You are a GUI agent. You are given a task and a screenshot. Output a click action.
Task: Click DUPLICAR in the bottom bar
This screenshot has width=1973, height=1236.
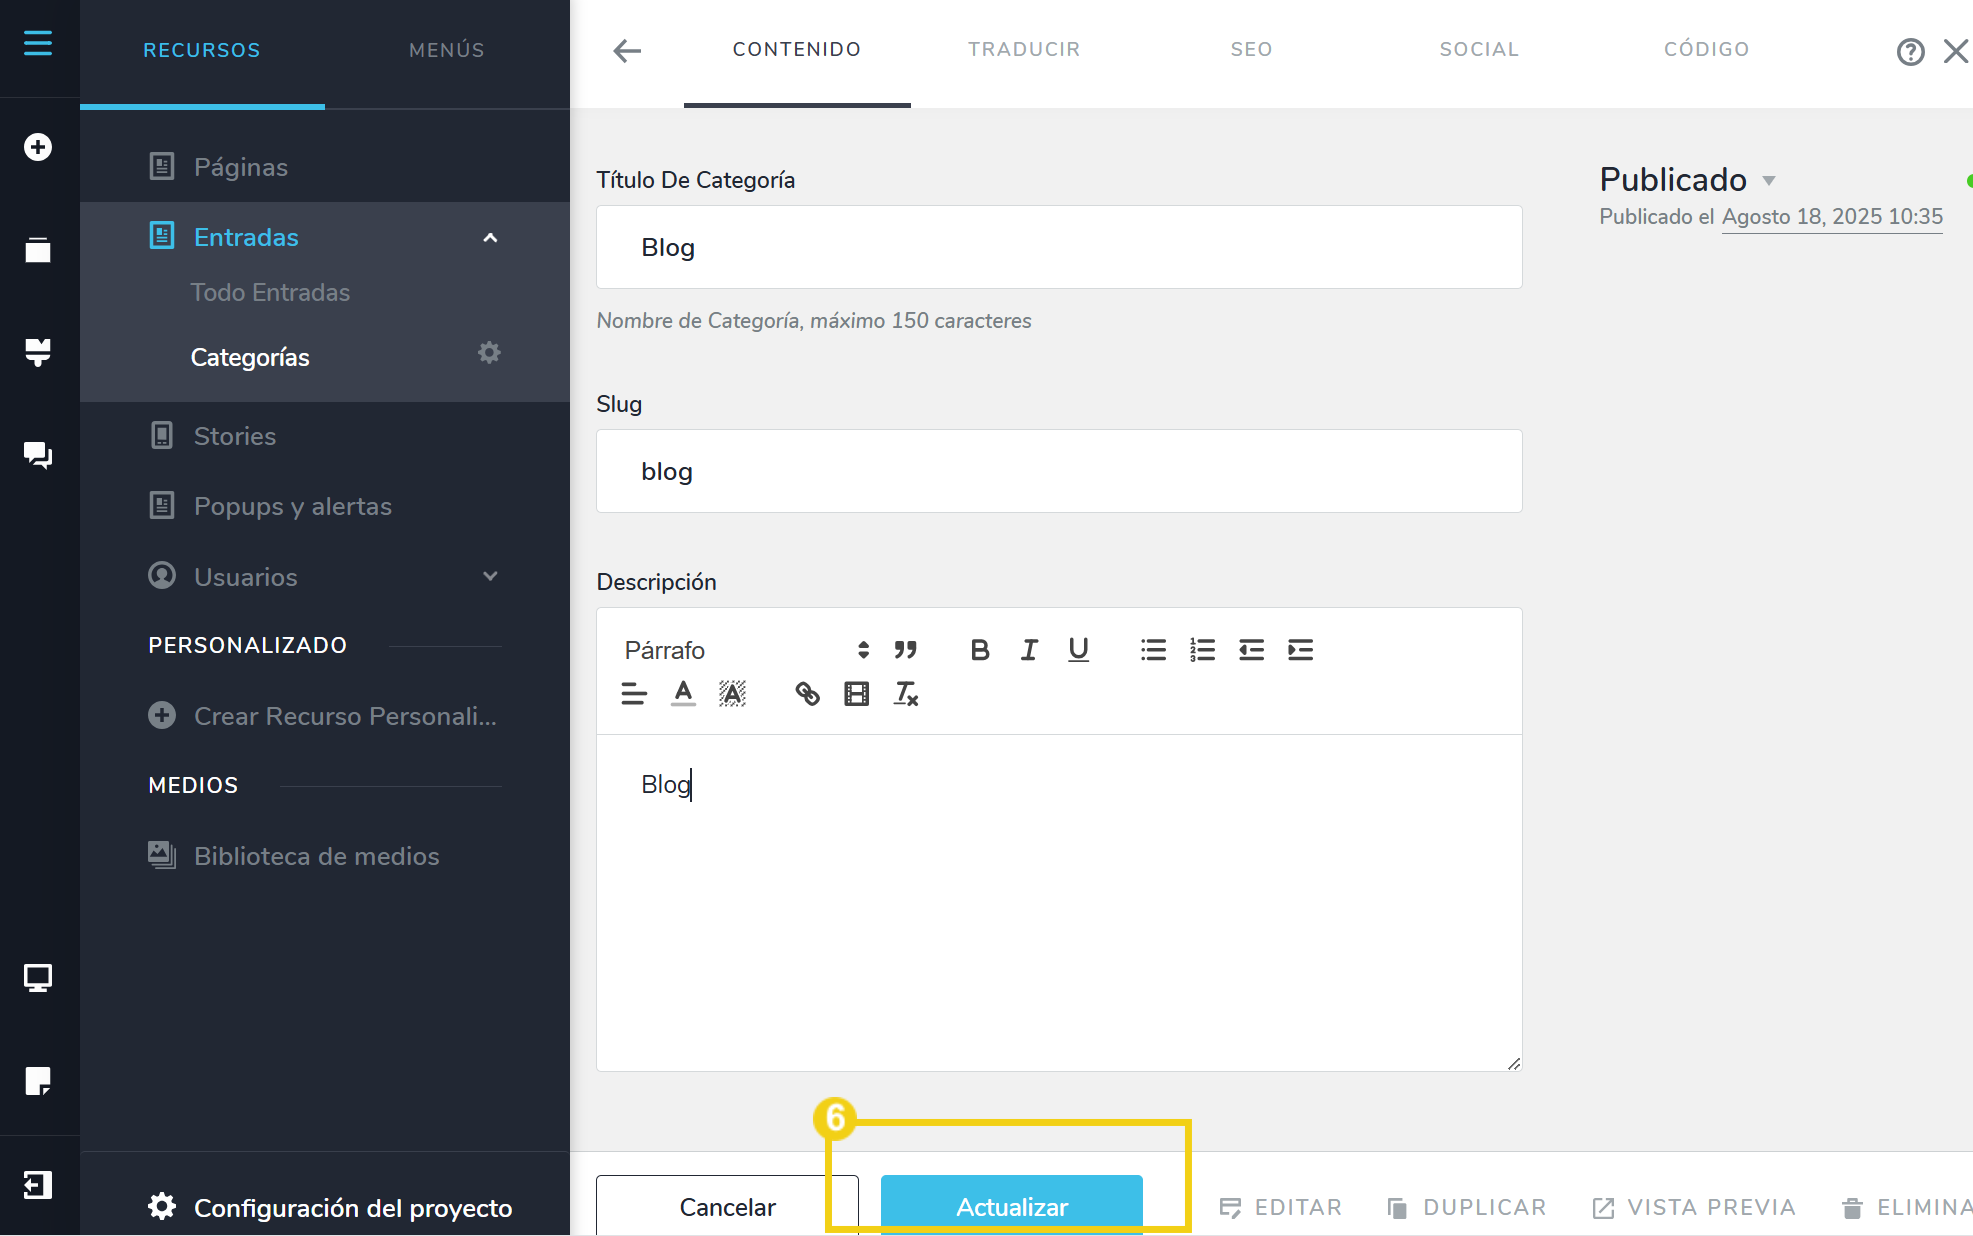pos(1466,1207)
